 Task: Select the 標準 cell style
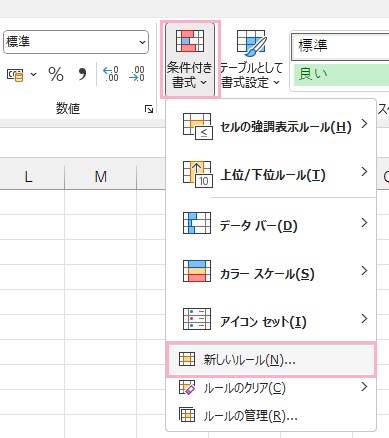point(340,46)
